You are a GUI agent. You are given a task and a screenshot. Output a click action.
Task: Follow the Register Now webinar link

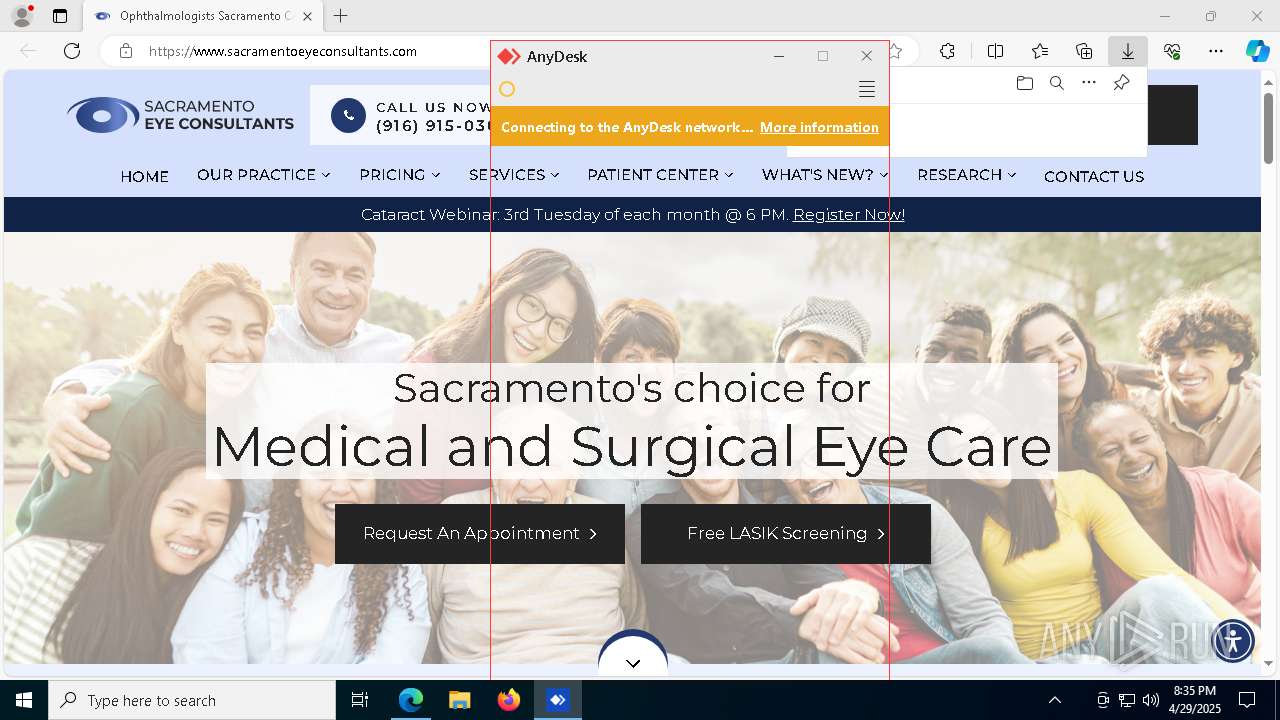pos(849,215)
